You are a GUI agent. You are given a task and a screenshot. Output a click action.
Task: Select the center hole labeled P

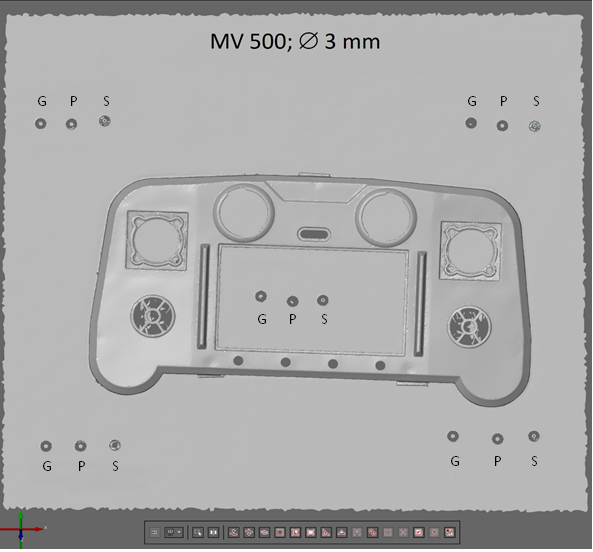point(292,301)
